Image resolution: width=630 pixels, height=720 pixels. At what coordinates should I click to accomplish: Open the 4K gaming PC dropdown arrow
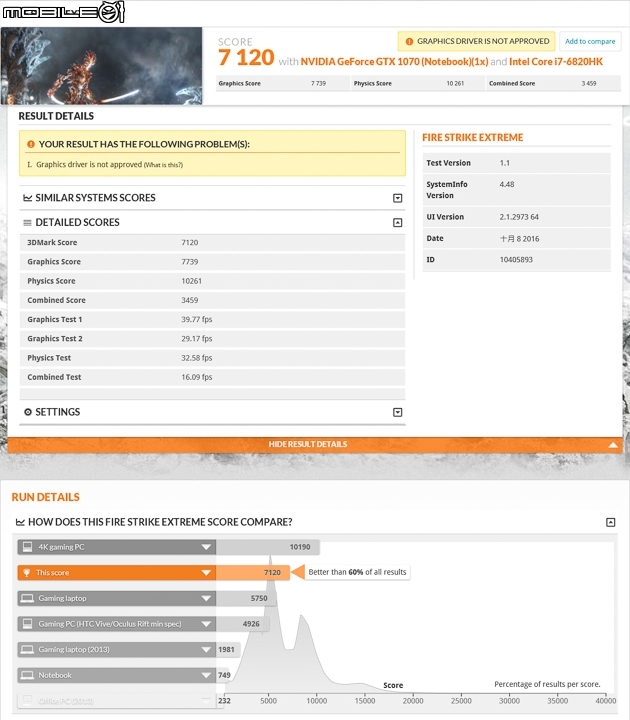pos(206,547)
